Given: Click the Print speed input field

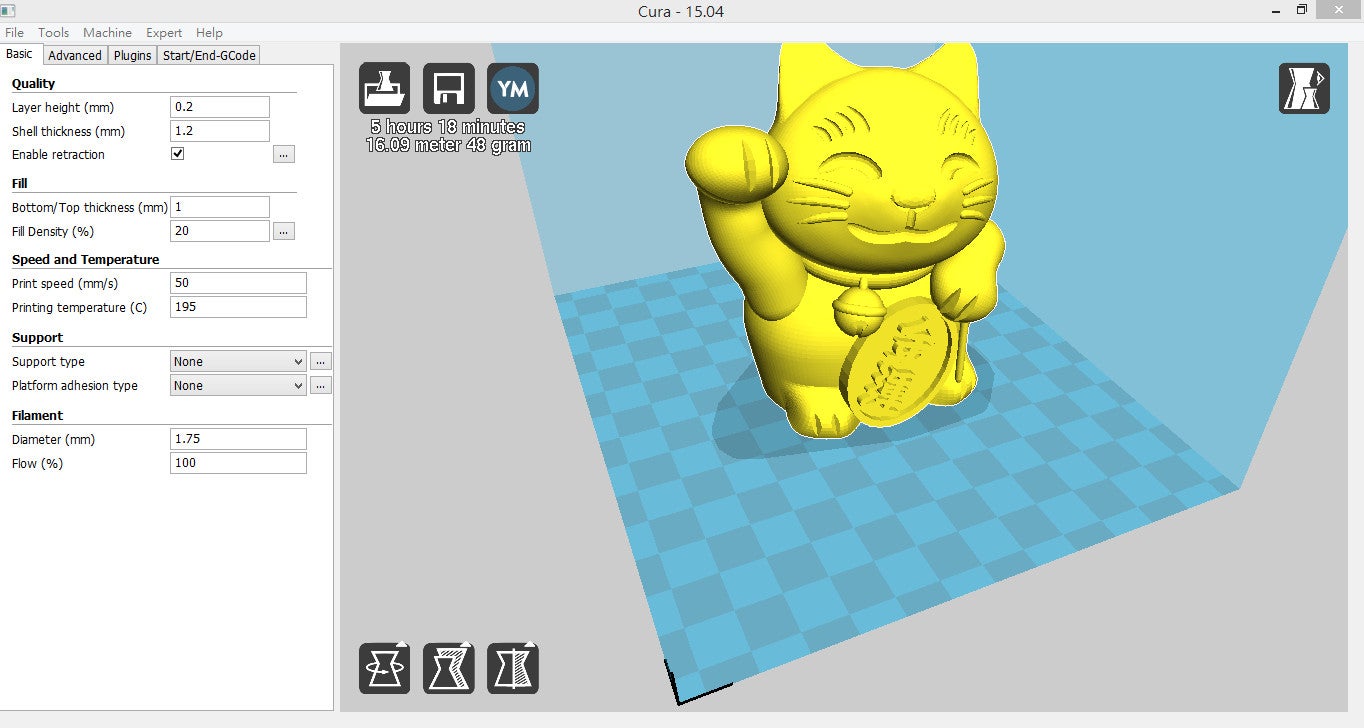Looking at the screenshot, I should [x=238, y=283].
